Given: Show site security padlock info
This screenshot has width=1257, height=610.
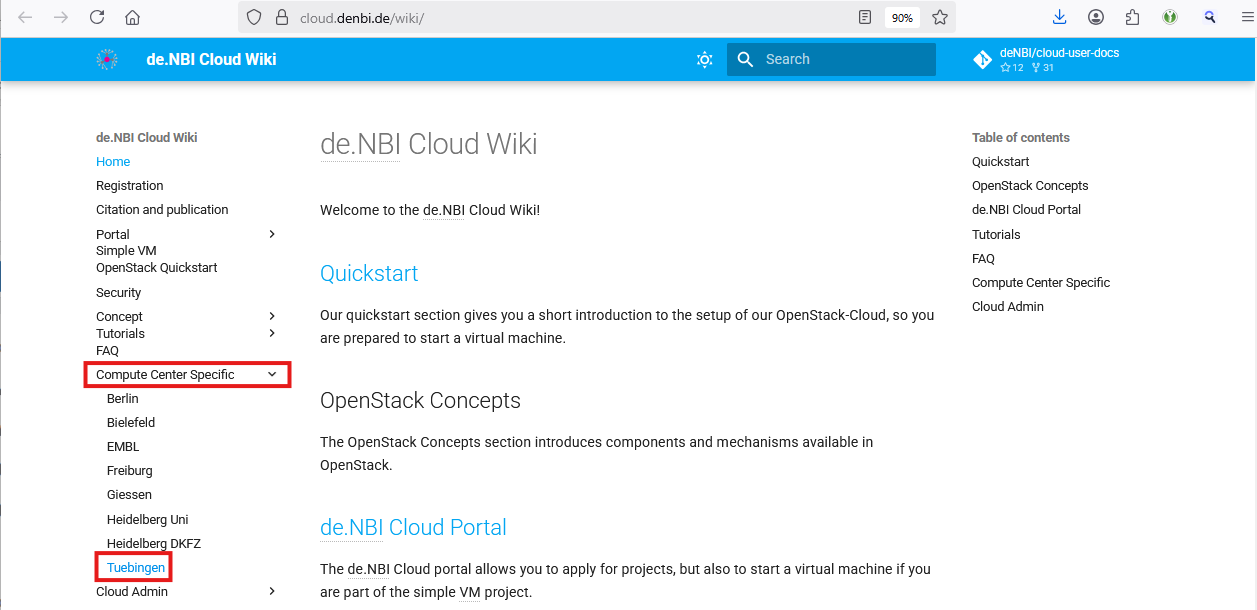Looking at the screenshot, I should (x=281, y=18).
